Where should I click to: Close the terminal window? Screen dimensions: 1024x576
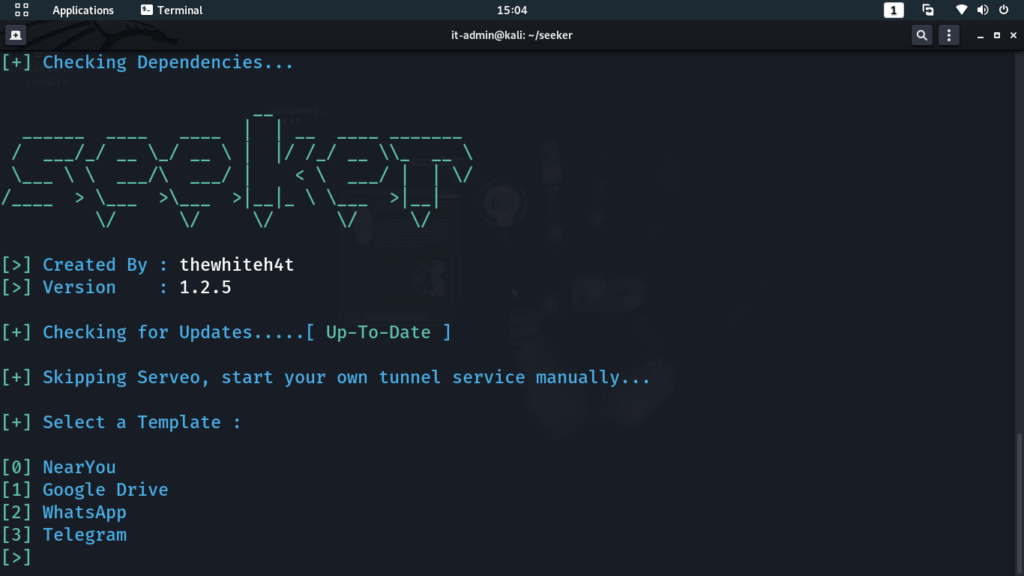(1014, 35)
